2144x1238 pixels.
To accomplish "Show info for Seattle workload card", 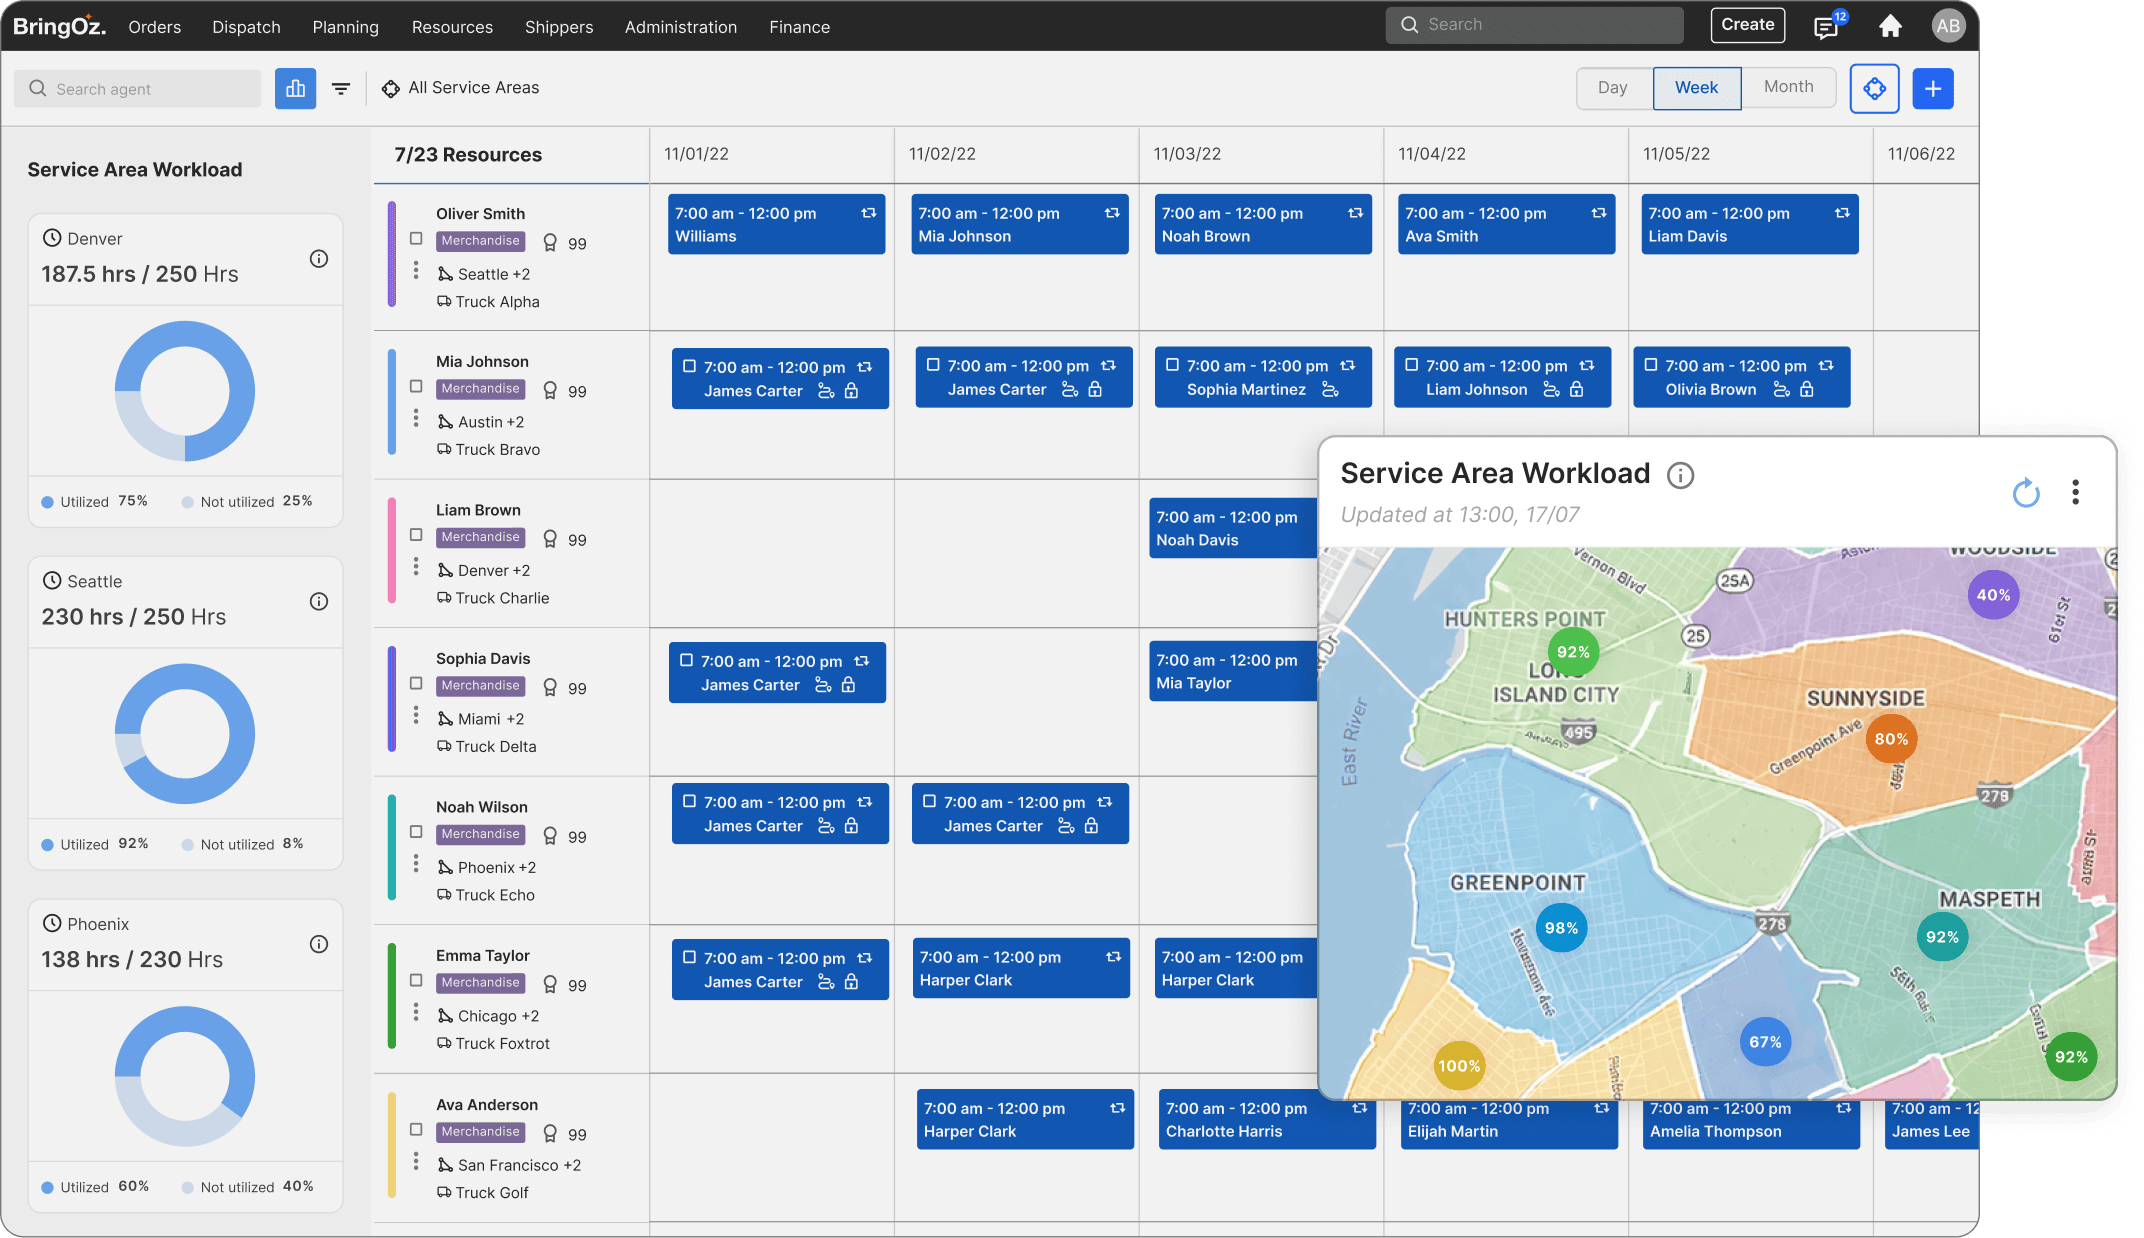I will pyautogui.click(x=319, y=602).
